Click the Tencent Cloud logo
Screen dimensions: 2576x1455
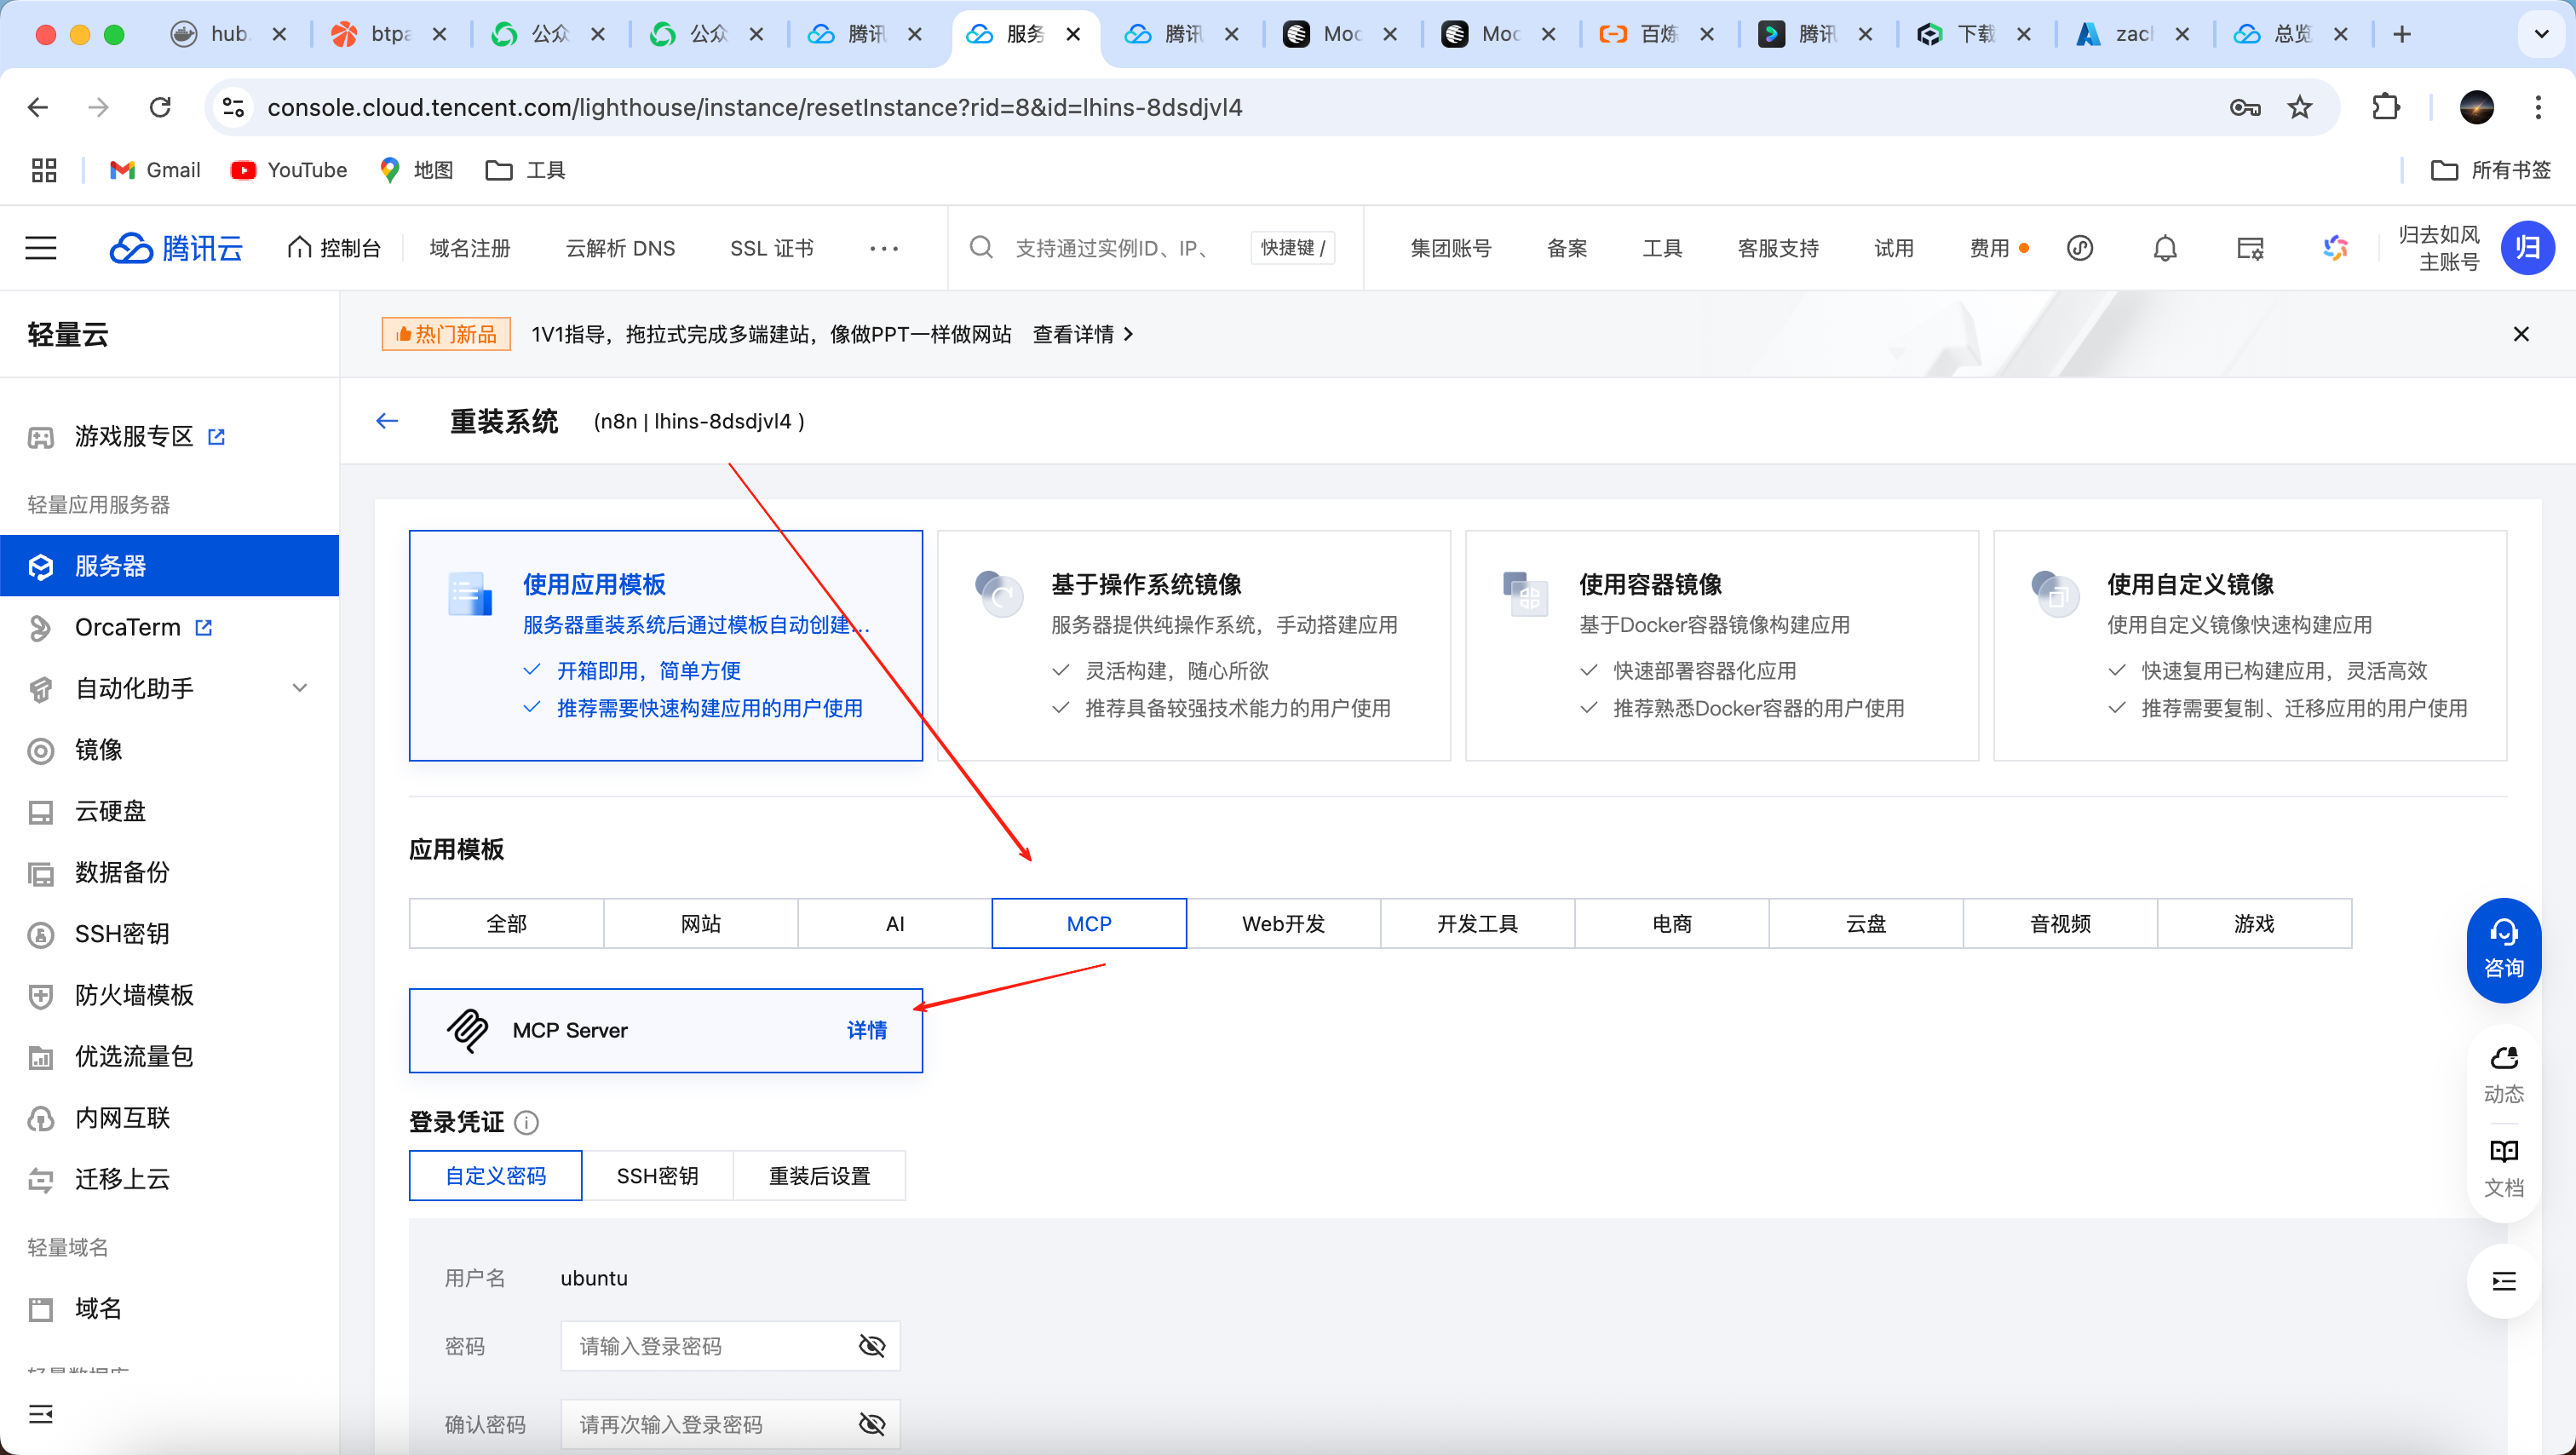(x=176, y=248)
